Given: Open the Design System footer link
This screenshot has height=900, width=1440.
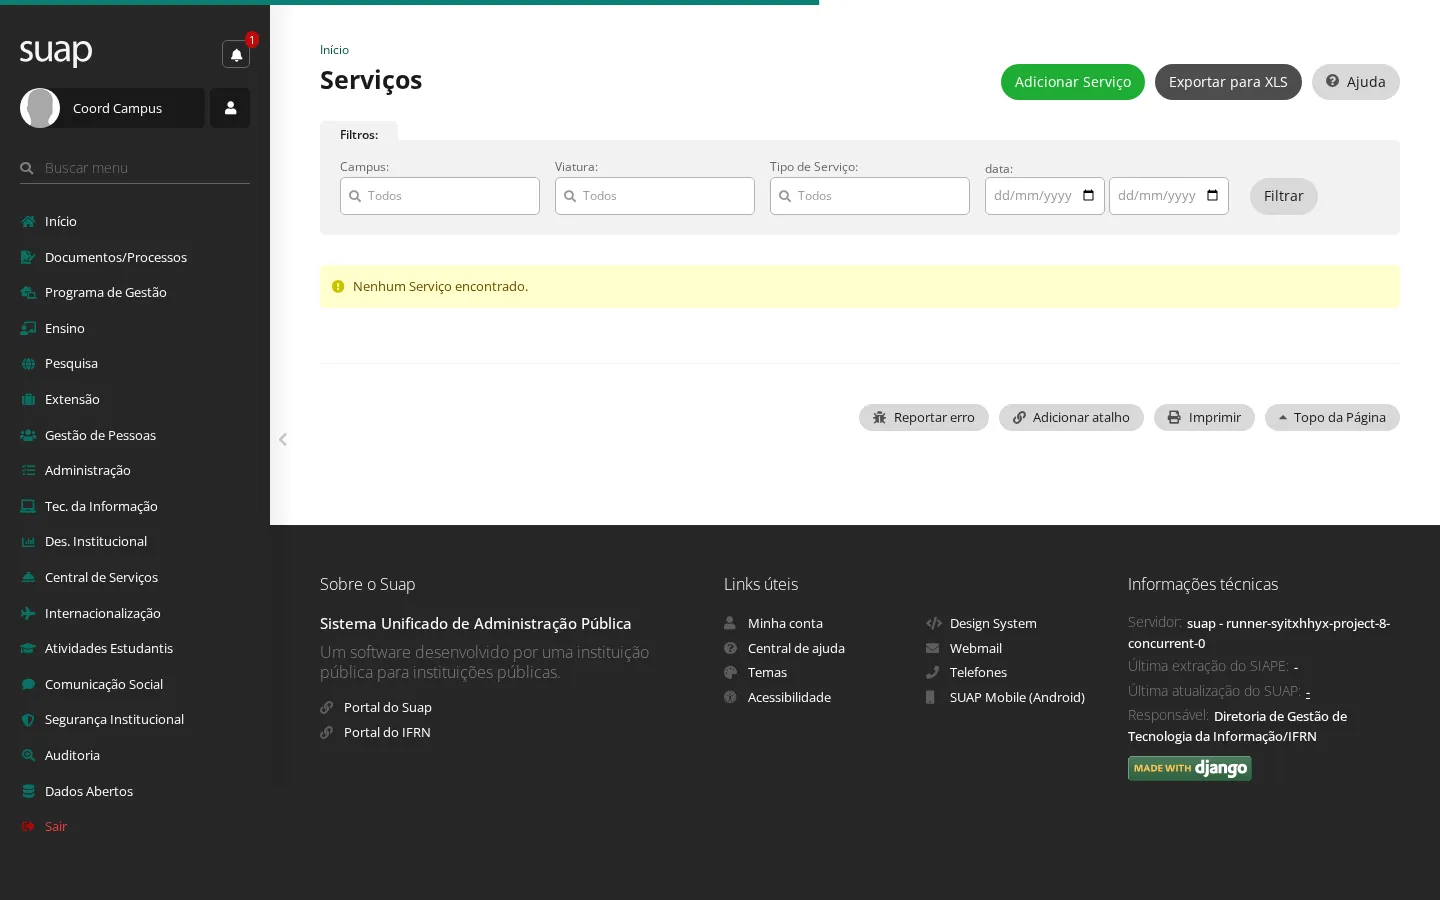Looking at the screenshot, I should 993,623.
